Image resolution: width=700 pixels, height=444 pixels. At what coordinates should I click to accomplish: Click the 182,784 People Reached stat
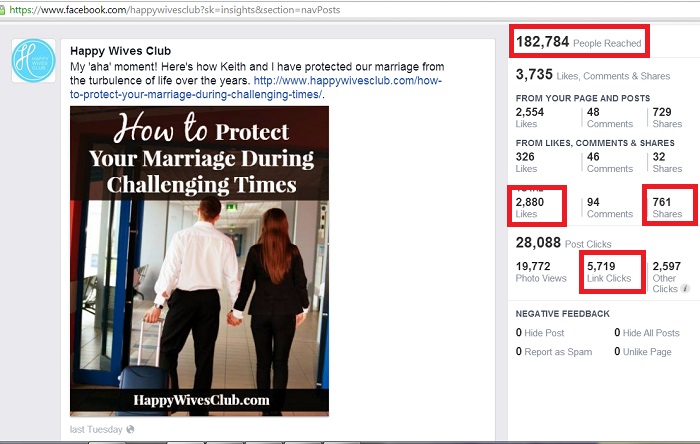click(579, 42)
